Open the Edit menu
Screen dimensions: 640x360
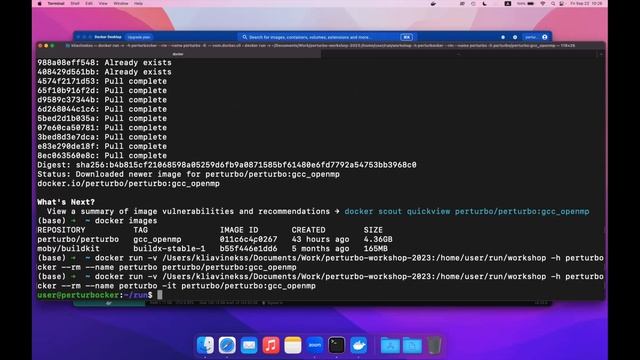[89, 3]
